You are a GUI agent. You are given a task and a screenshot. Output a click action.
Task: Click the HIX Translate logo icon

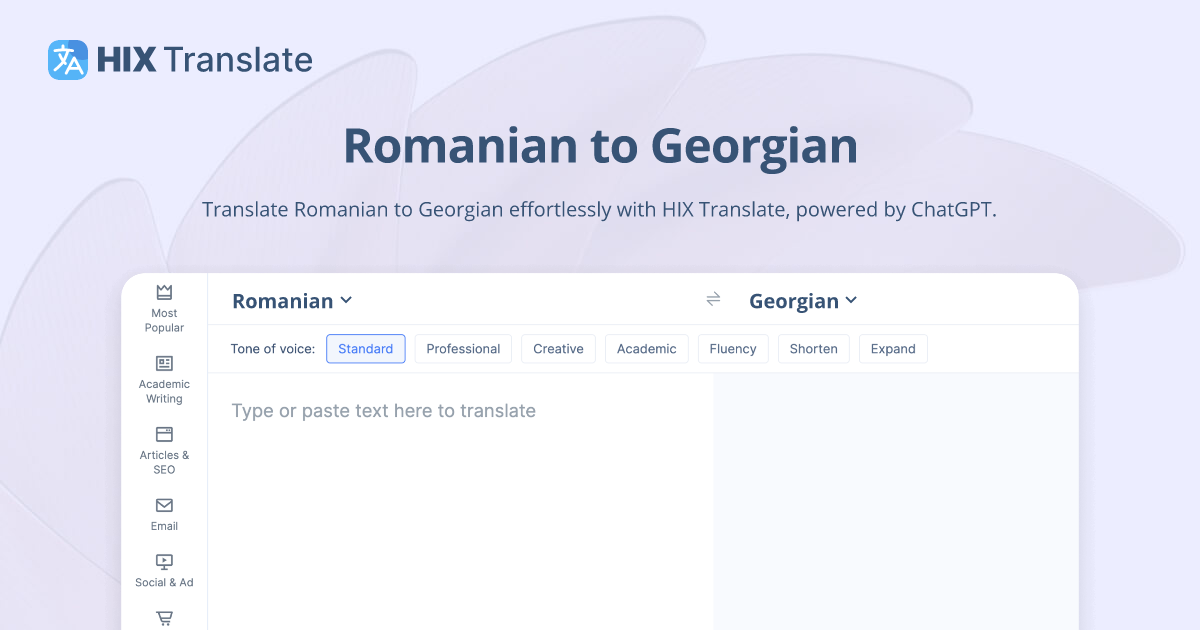tap(66, 59)
